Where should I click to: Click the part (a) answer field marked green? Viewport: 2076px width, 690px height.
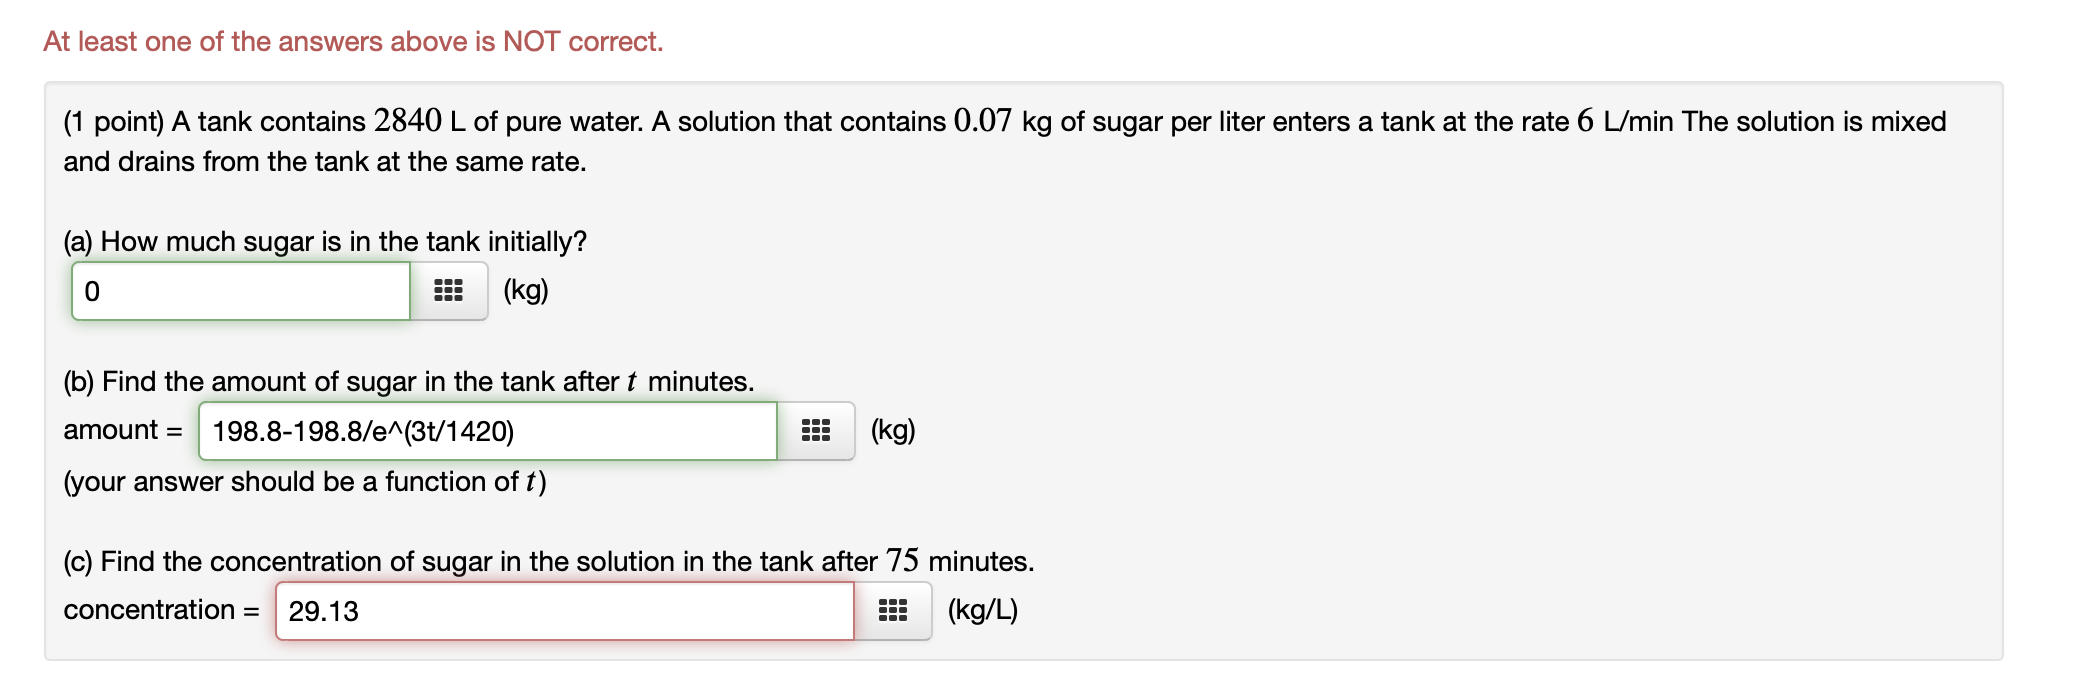240,291
